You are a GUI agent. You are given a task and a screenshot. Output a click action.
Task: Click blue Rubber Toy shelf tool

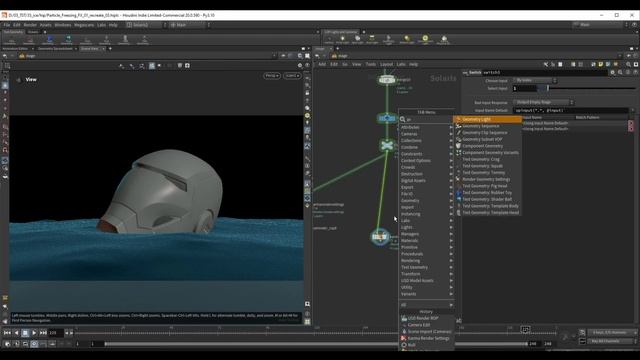click(x=49, y=39)
